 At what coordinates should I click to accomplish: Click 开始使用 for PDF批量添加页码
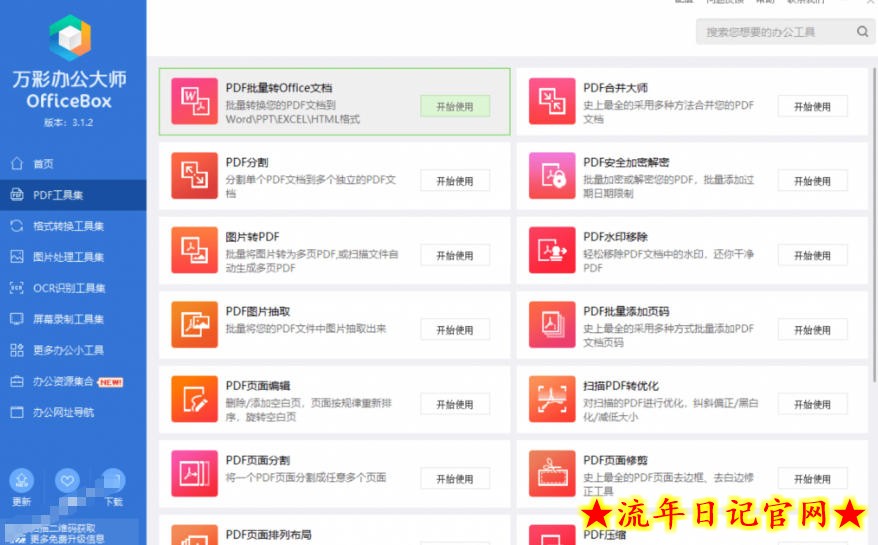click(x=812, y=330)
